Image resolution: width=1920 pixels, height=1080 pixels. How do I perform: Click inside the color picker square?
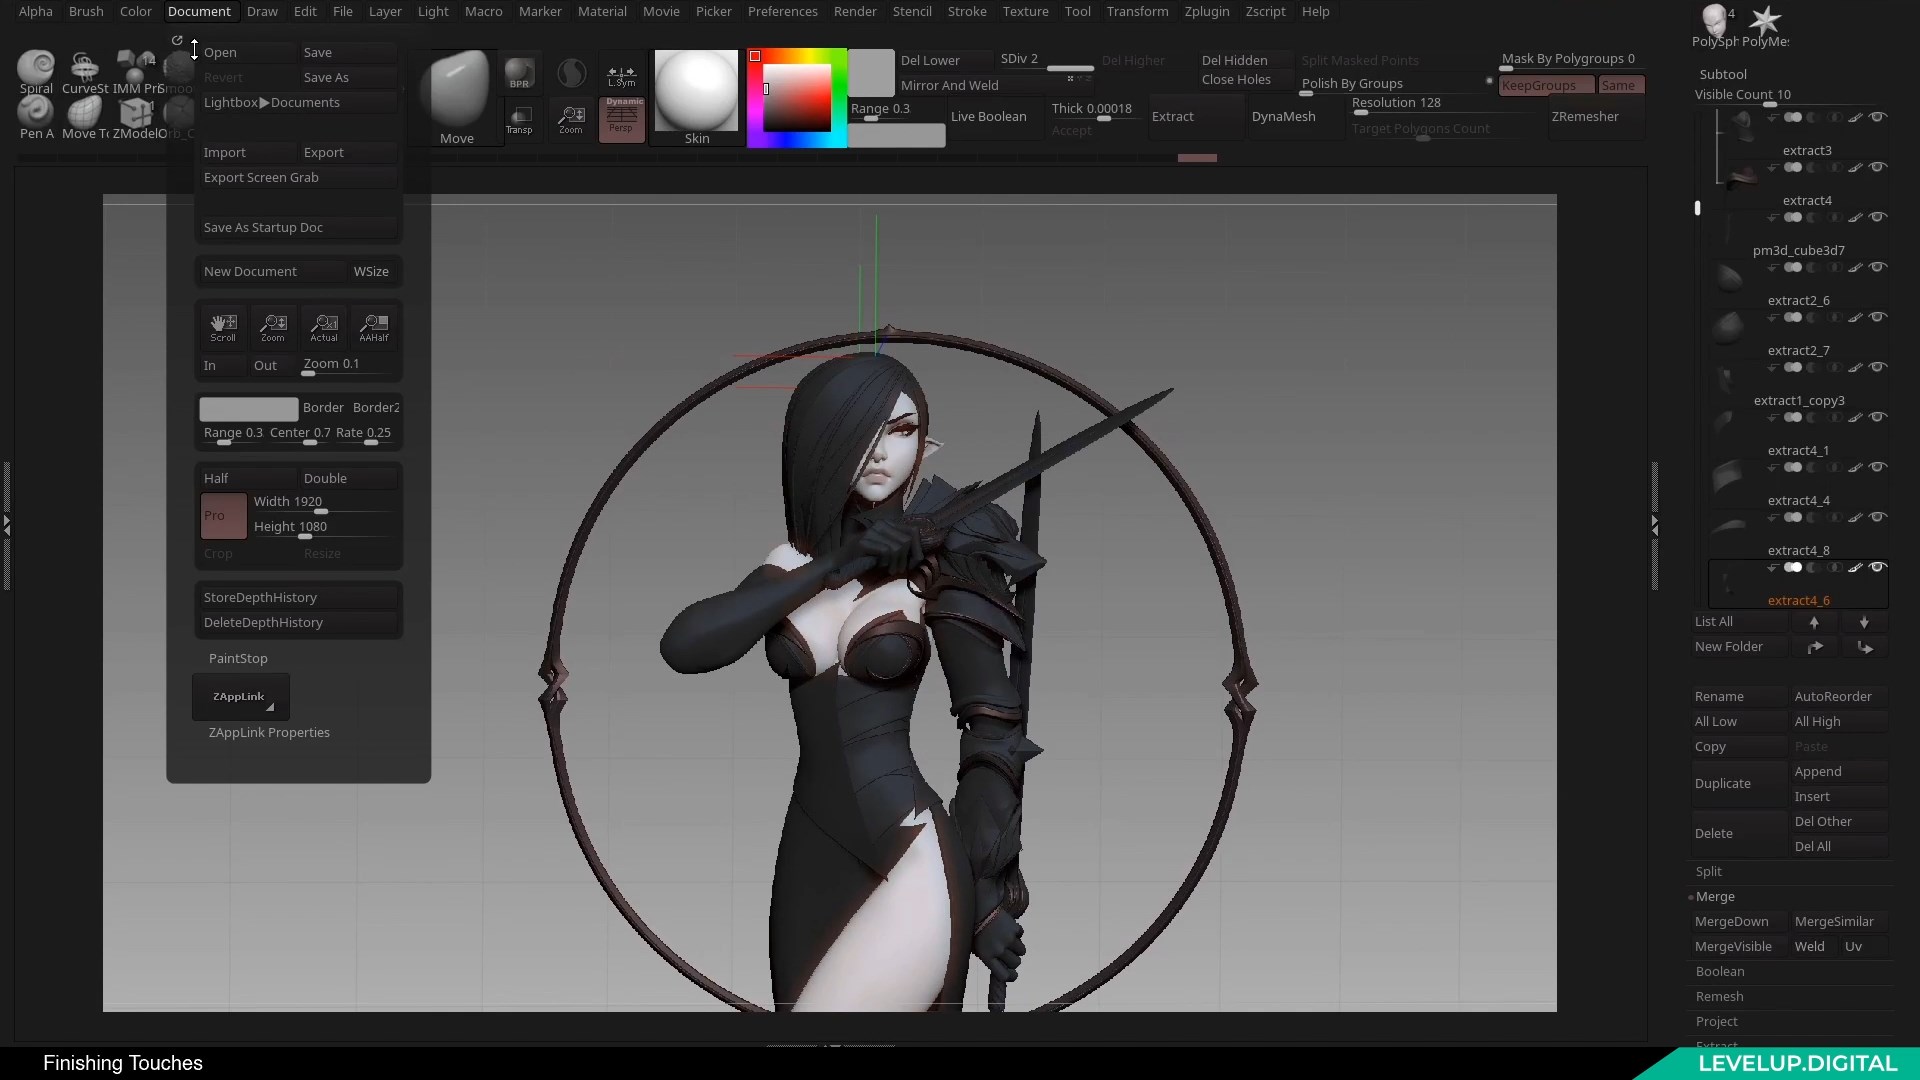point(797,98)
